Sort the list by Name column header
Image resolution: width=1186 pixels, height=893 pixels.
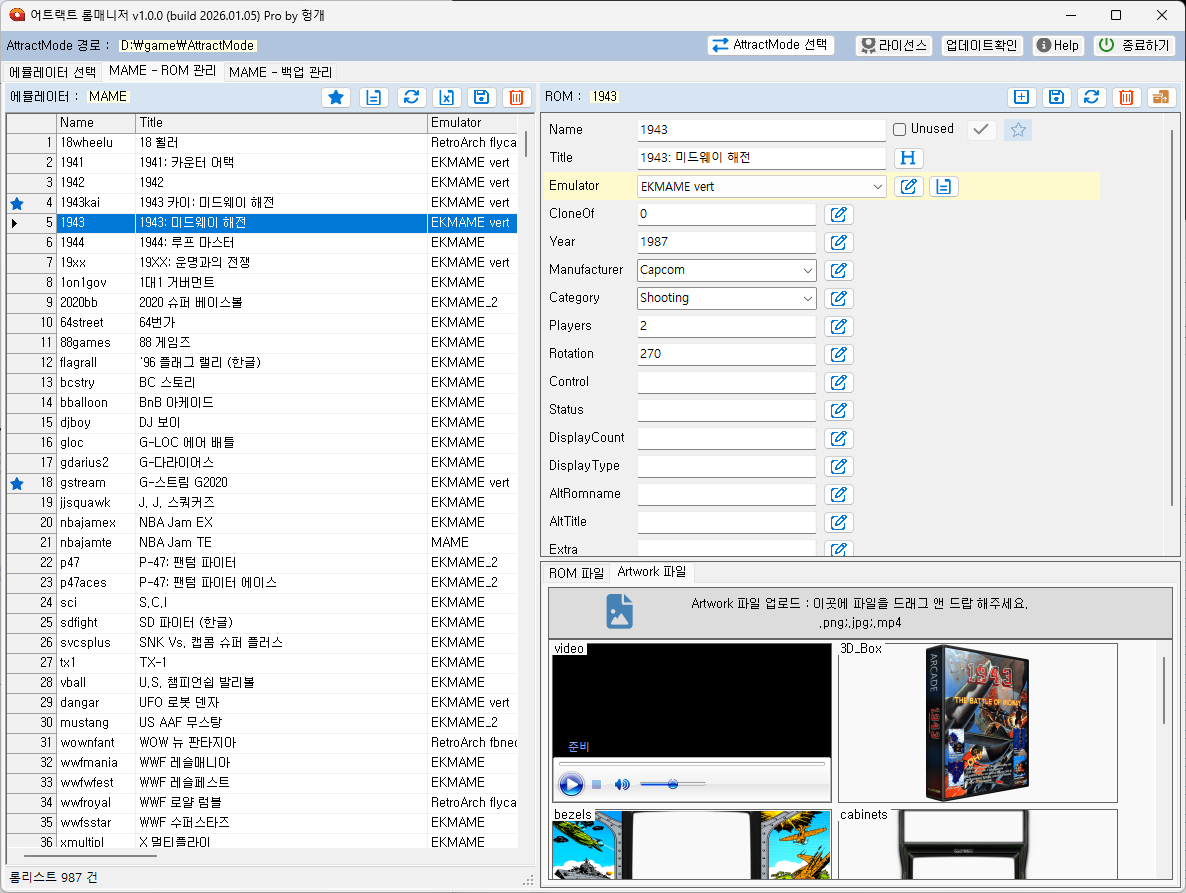coord(96,122)
